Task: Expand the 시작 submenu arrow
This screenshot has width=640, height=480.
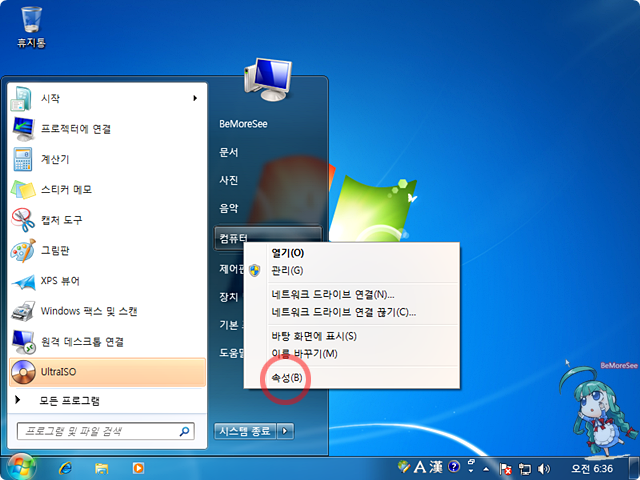Action: pyautogui.click(x=194, y=98)
